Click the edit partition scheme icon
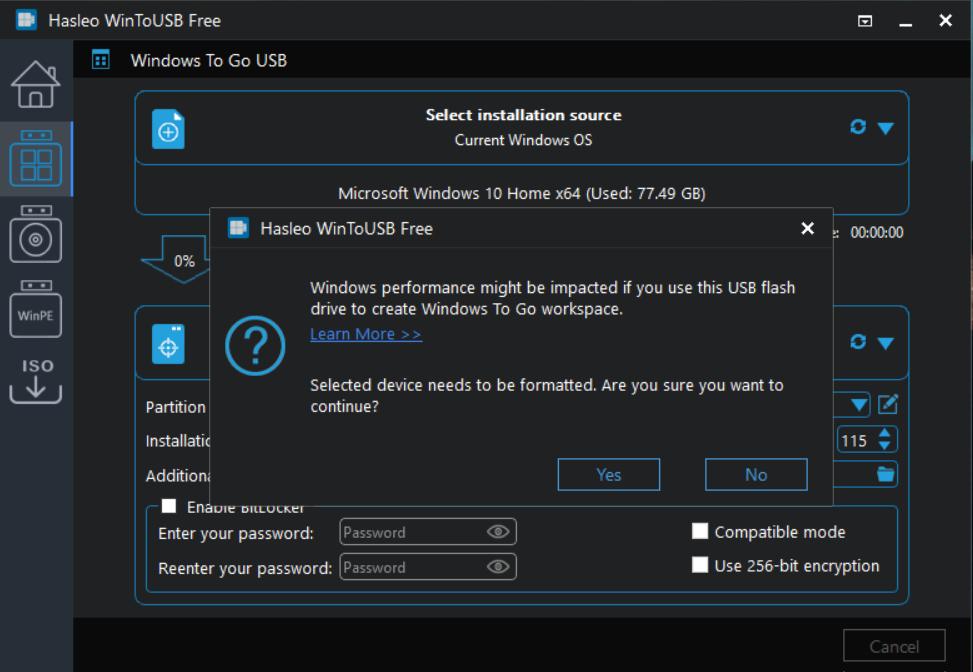 pyautogui.click(x=888, y=404)
